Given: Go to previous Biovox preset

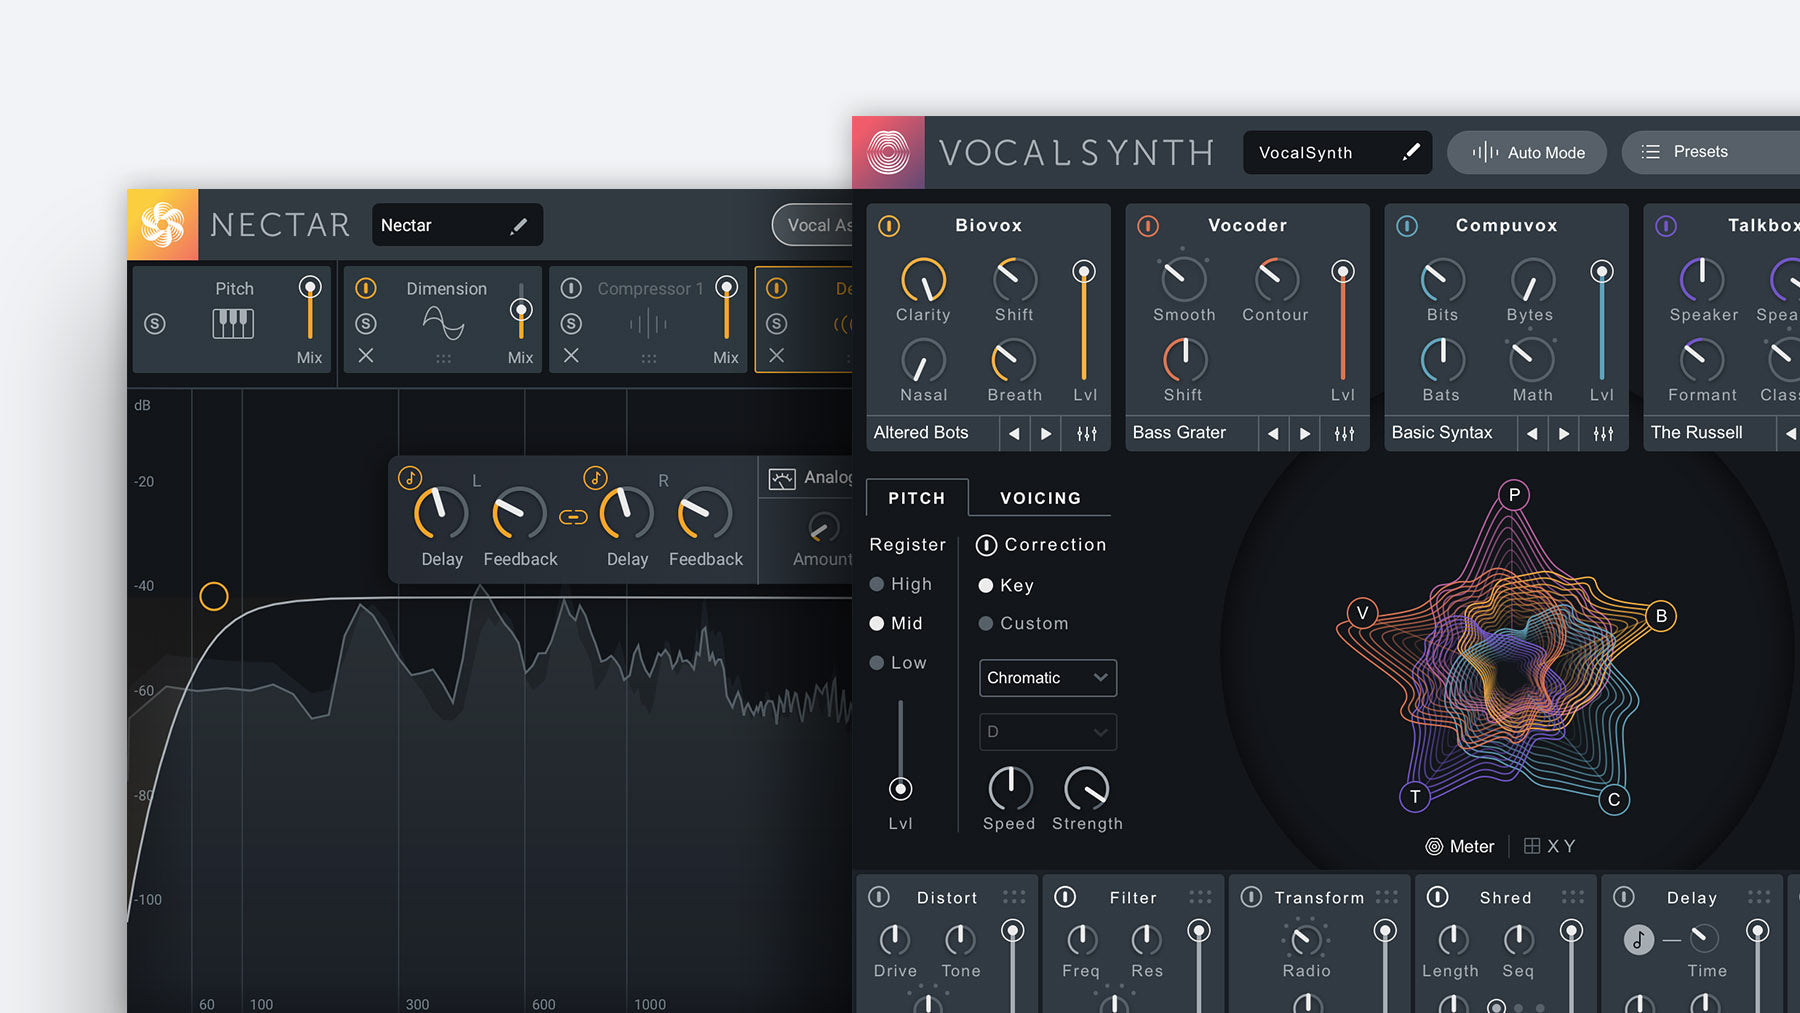Looking at the screenshot, I should pos(1014,433).
